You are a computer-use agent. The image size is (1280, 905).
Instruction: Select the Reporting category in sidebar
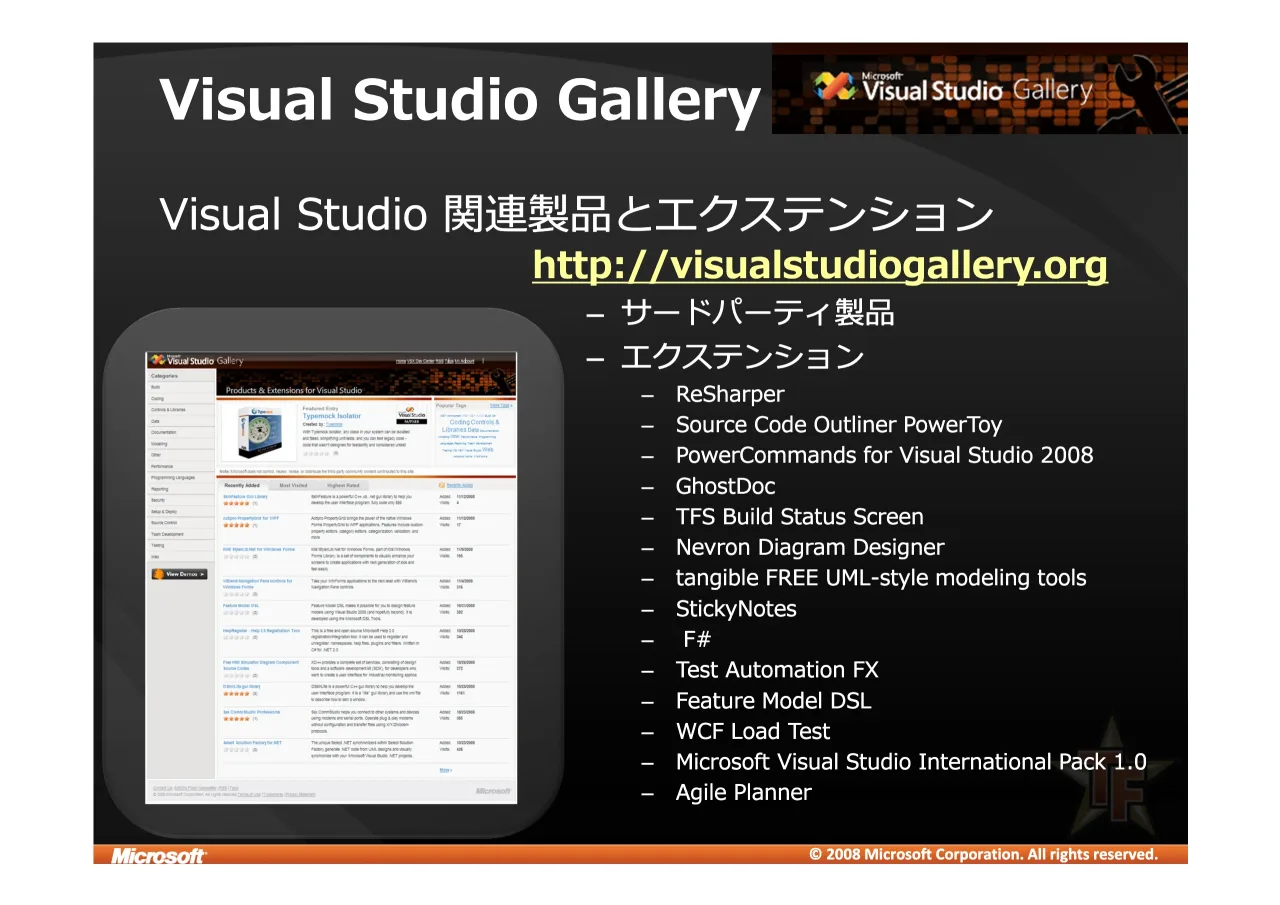pyautogui.click(x=181, y=489)
